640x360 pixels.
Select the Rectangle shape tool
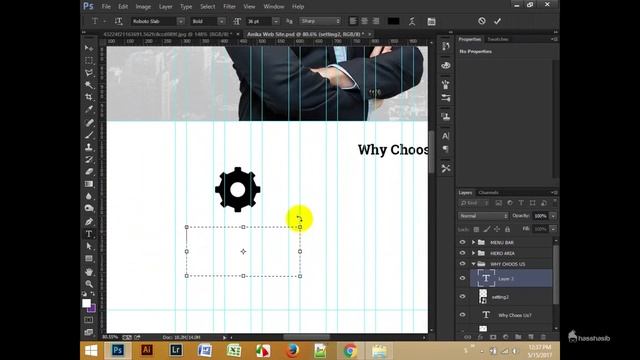89,259
